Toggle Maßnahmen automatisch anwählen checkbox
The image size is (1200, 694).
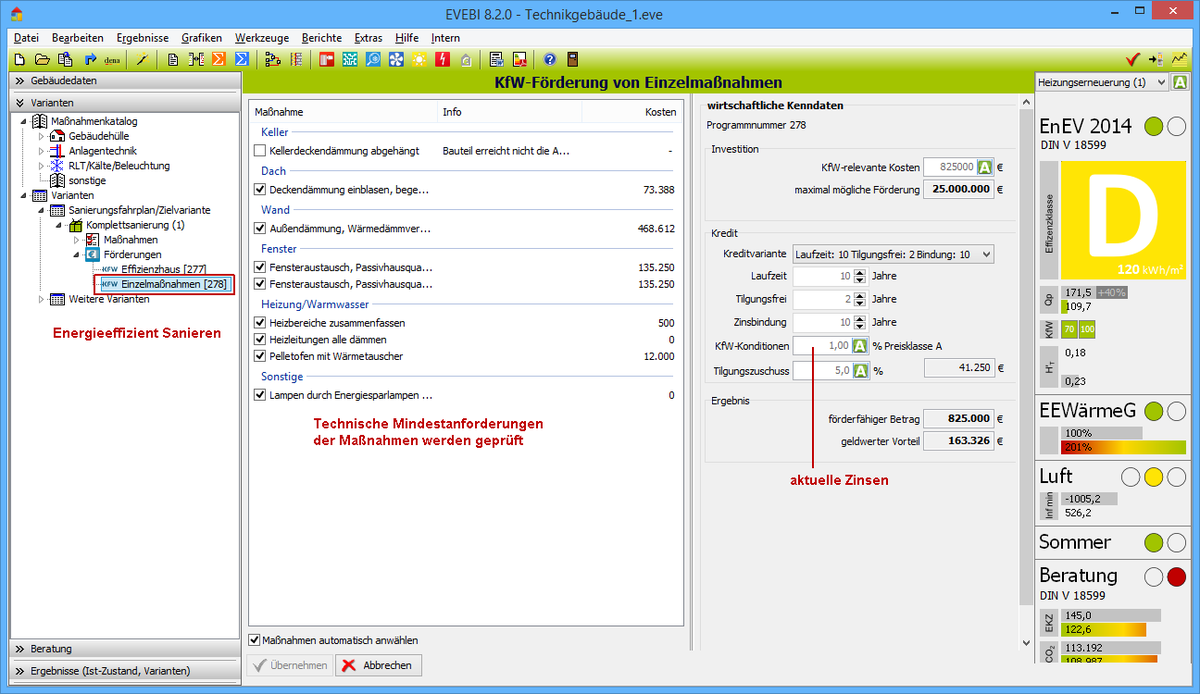(254, 640)
